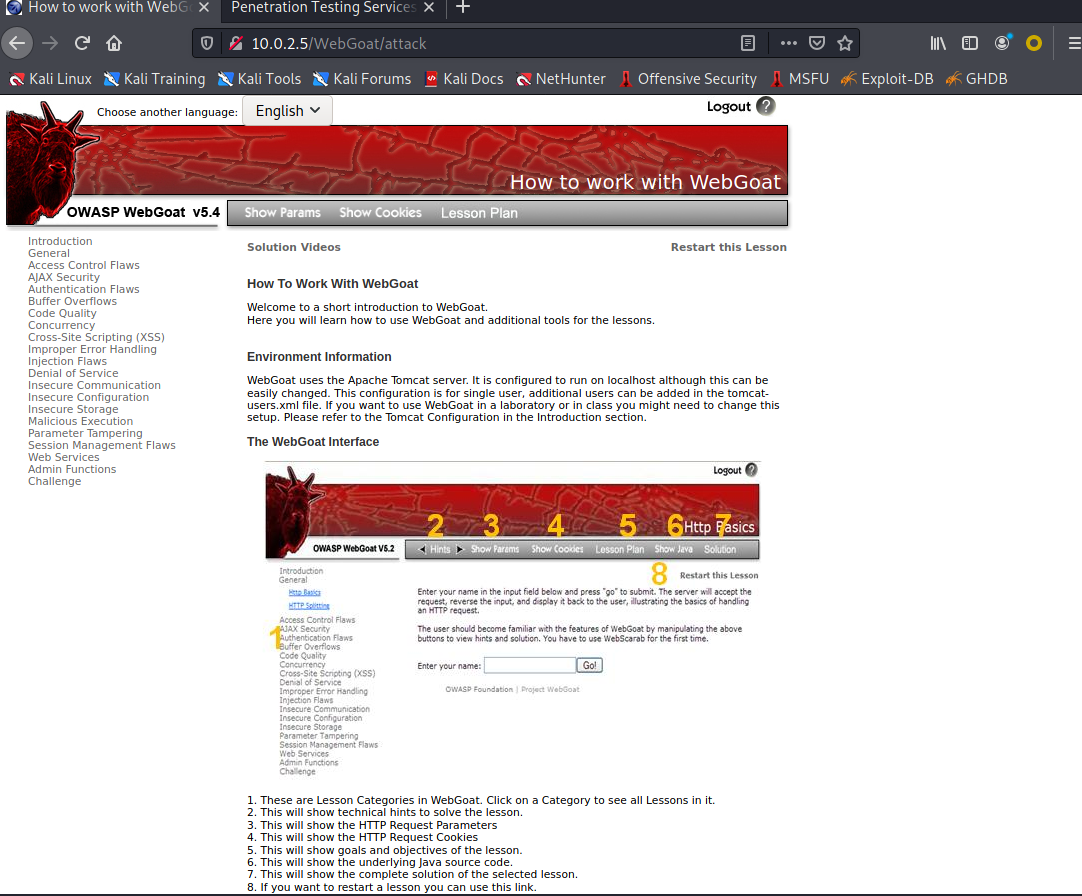Screen dimensions: 1082x896
Task: Open the Library bookmarks icon
Action: [938, 43]
